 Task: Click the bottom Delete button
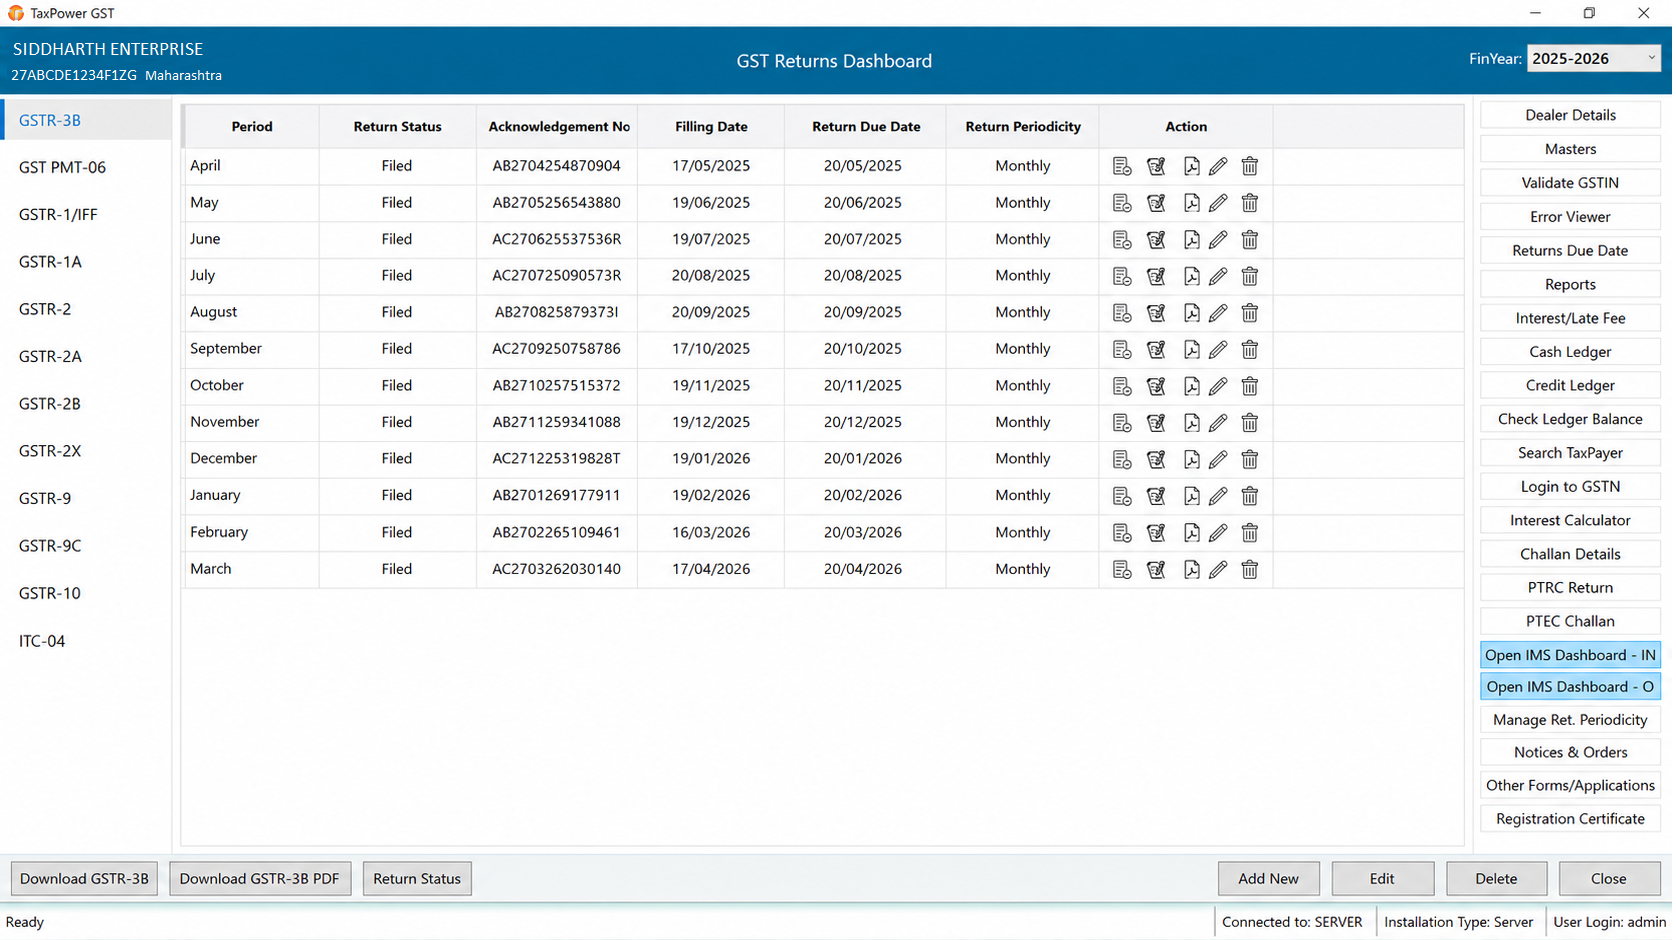pyautogui.click(x=1496, y=879)
